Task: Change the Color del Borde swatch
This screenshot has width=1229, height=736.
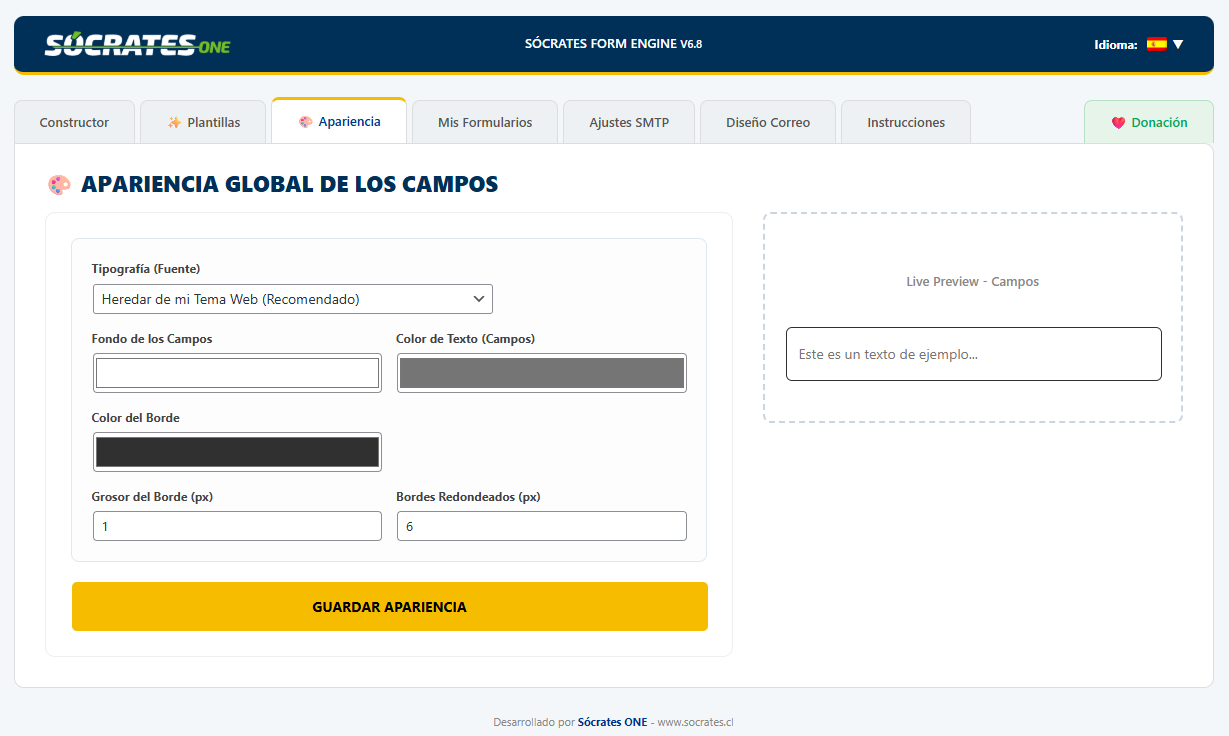Action: pos(237,452)
